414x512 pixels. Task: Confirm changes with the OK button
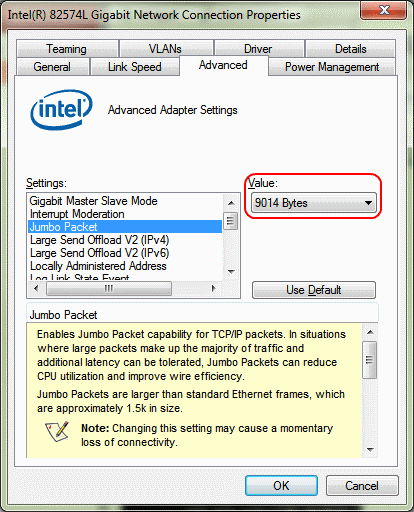281,485
